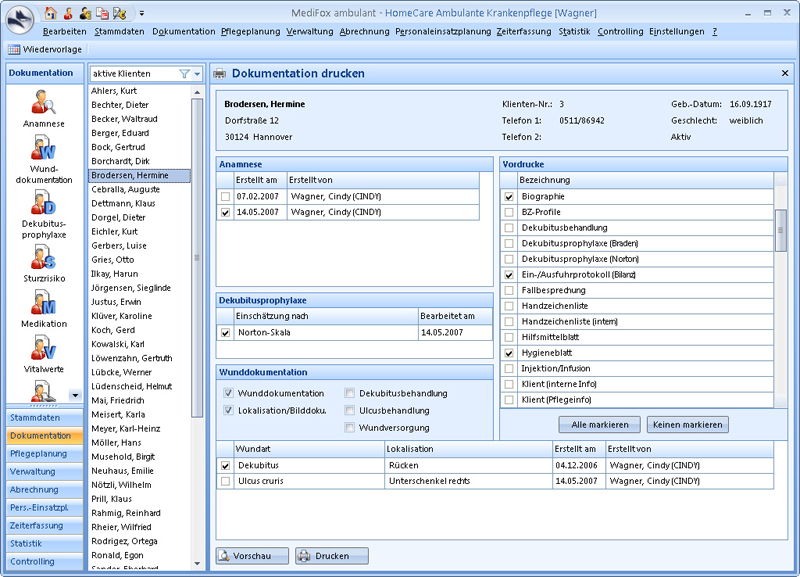
Task: Uncheck the Hygieneblatt Vordrucke checkbox
Action: (509, 353)
